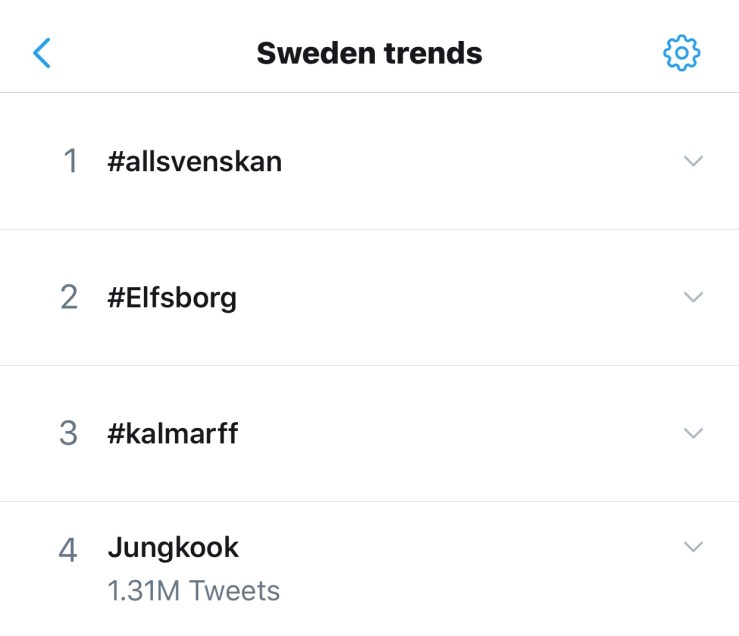
Task: Expand options chevron for Jungkook
Action: pos(693,546)
